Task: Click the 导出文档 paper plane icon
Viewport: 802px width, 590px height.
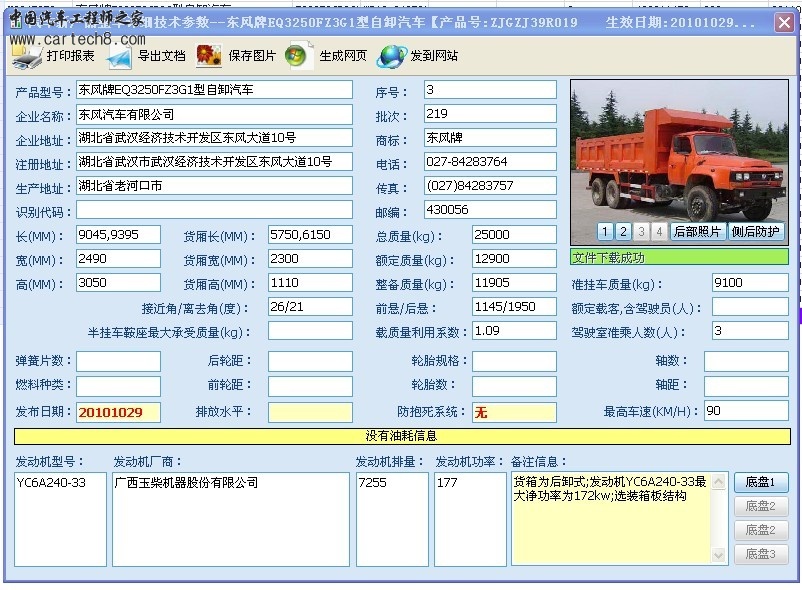Action: 119,57
